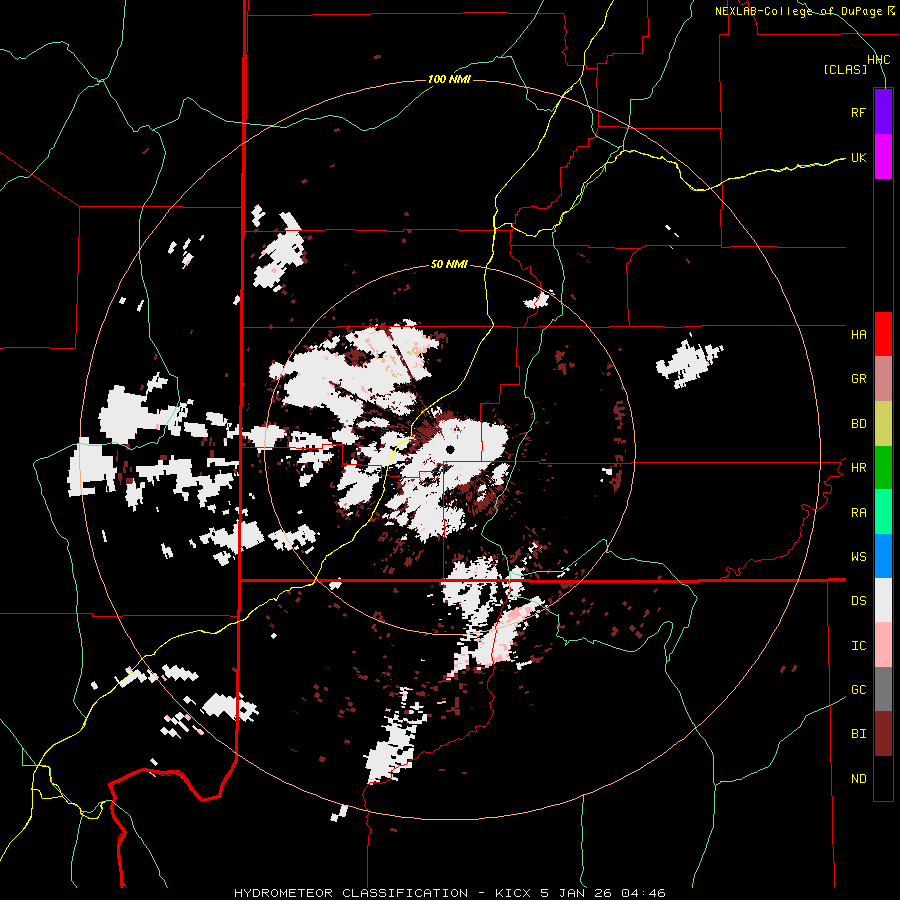Click the RF legend label
The image size is (900, 900).
858,112
